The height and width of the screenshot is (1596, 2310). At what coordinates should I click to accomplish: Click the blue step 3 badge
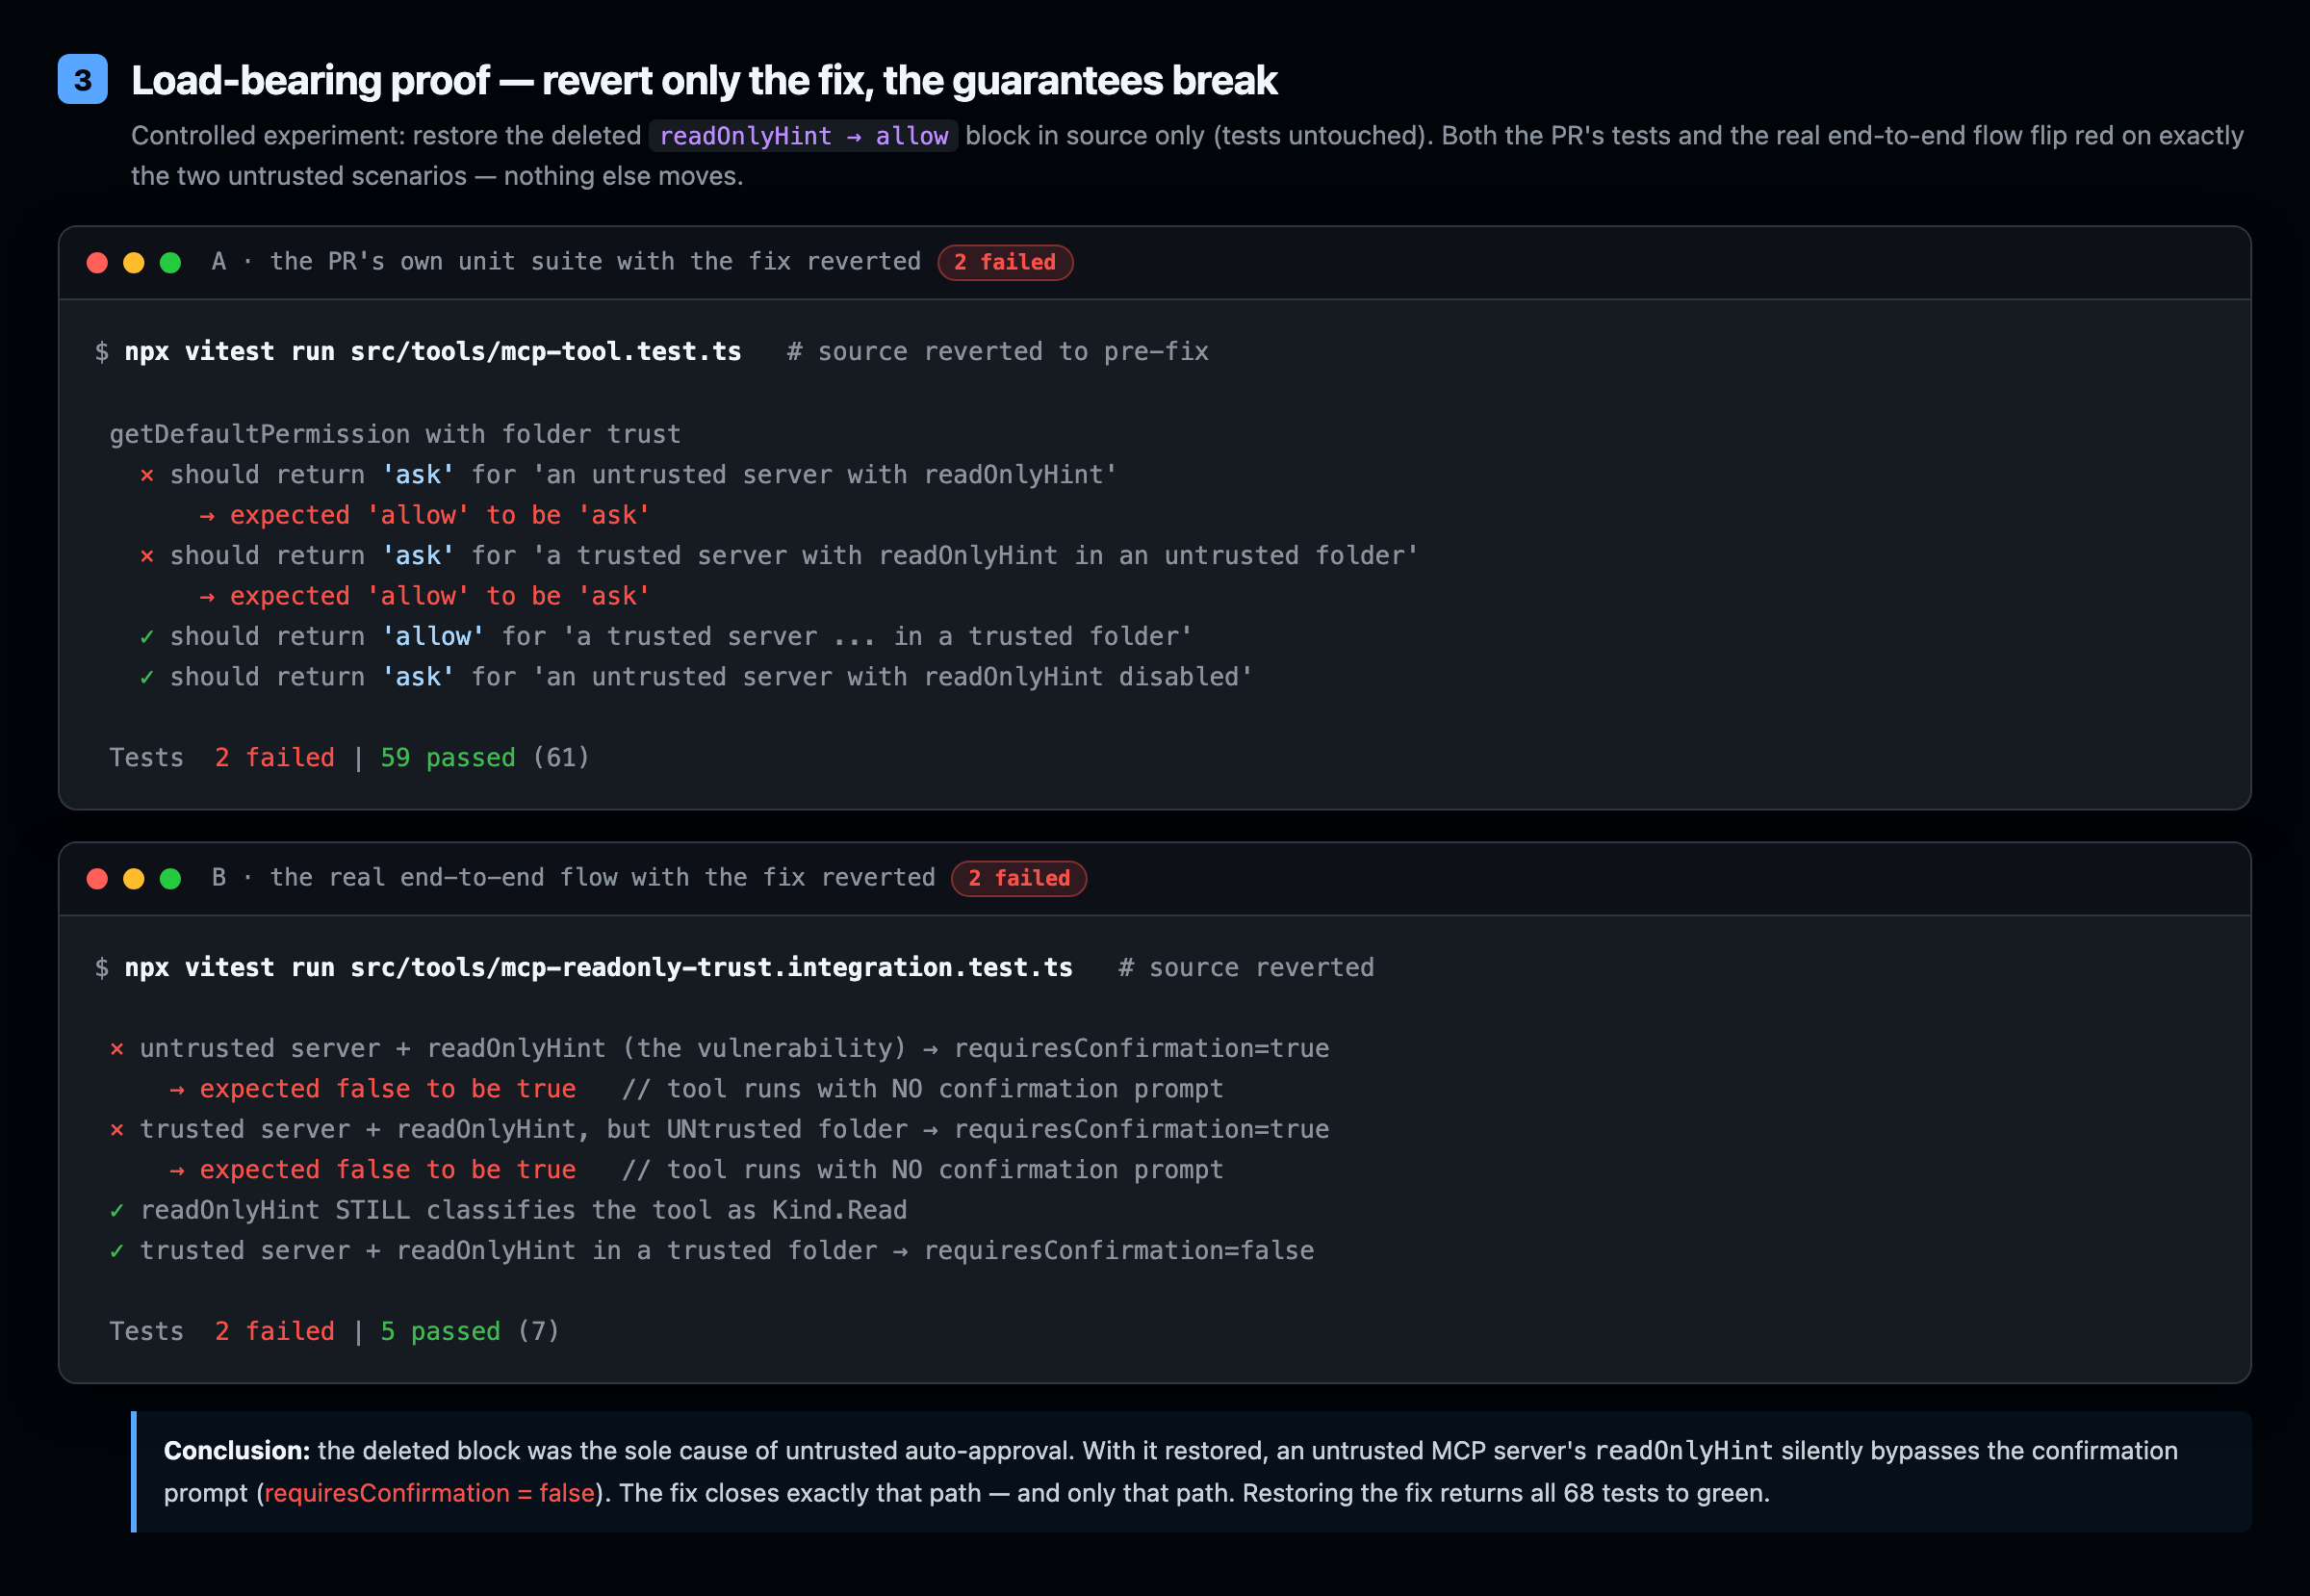point(83,80)
